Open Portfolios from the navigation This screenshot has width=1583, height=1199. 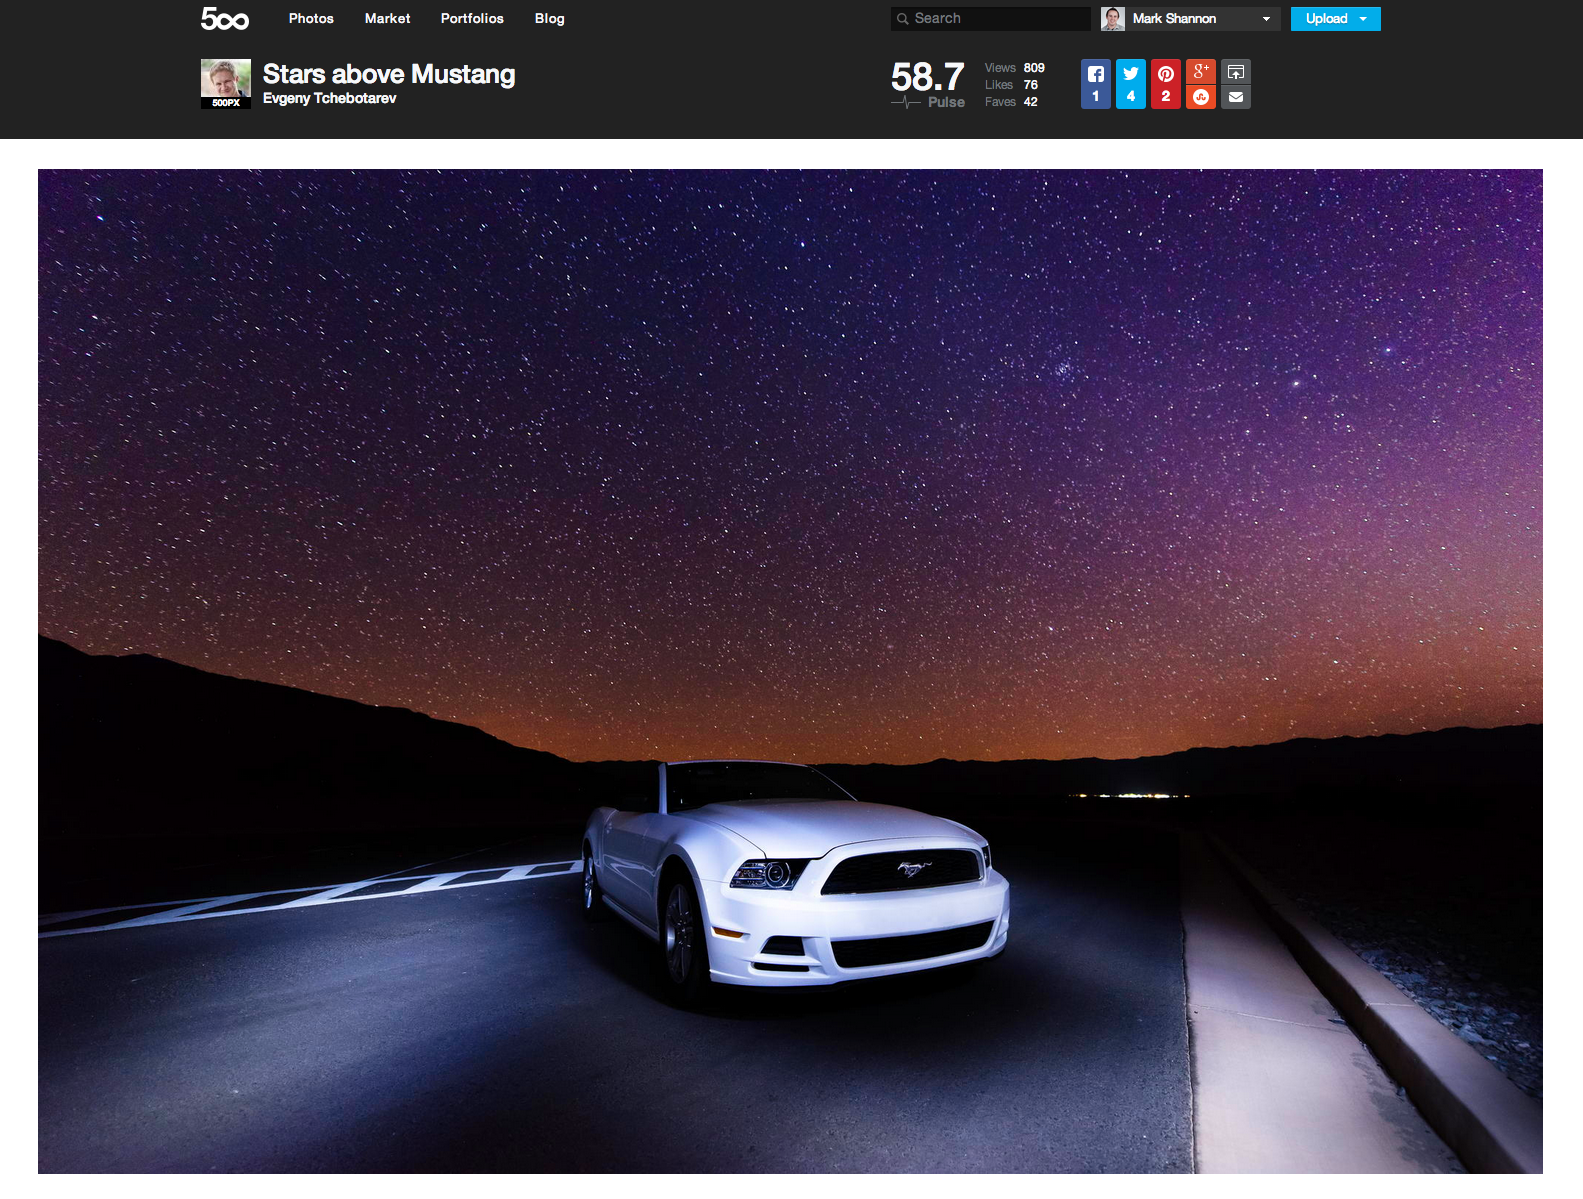point(472,19)
